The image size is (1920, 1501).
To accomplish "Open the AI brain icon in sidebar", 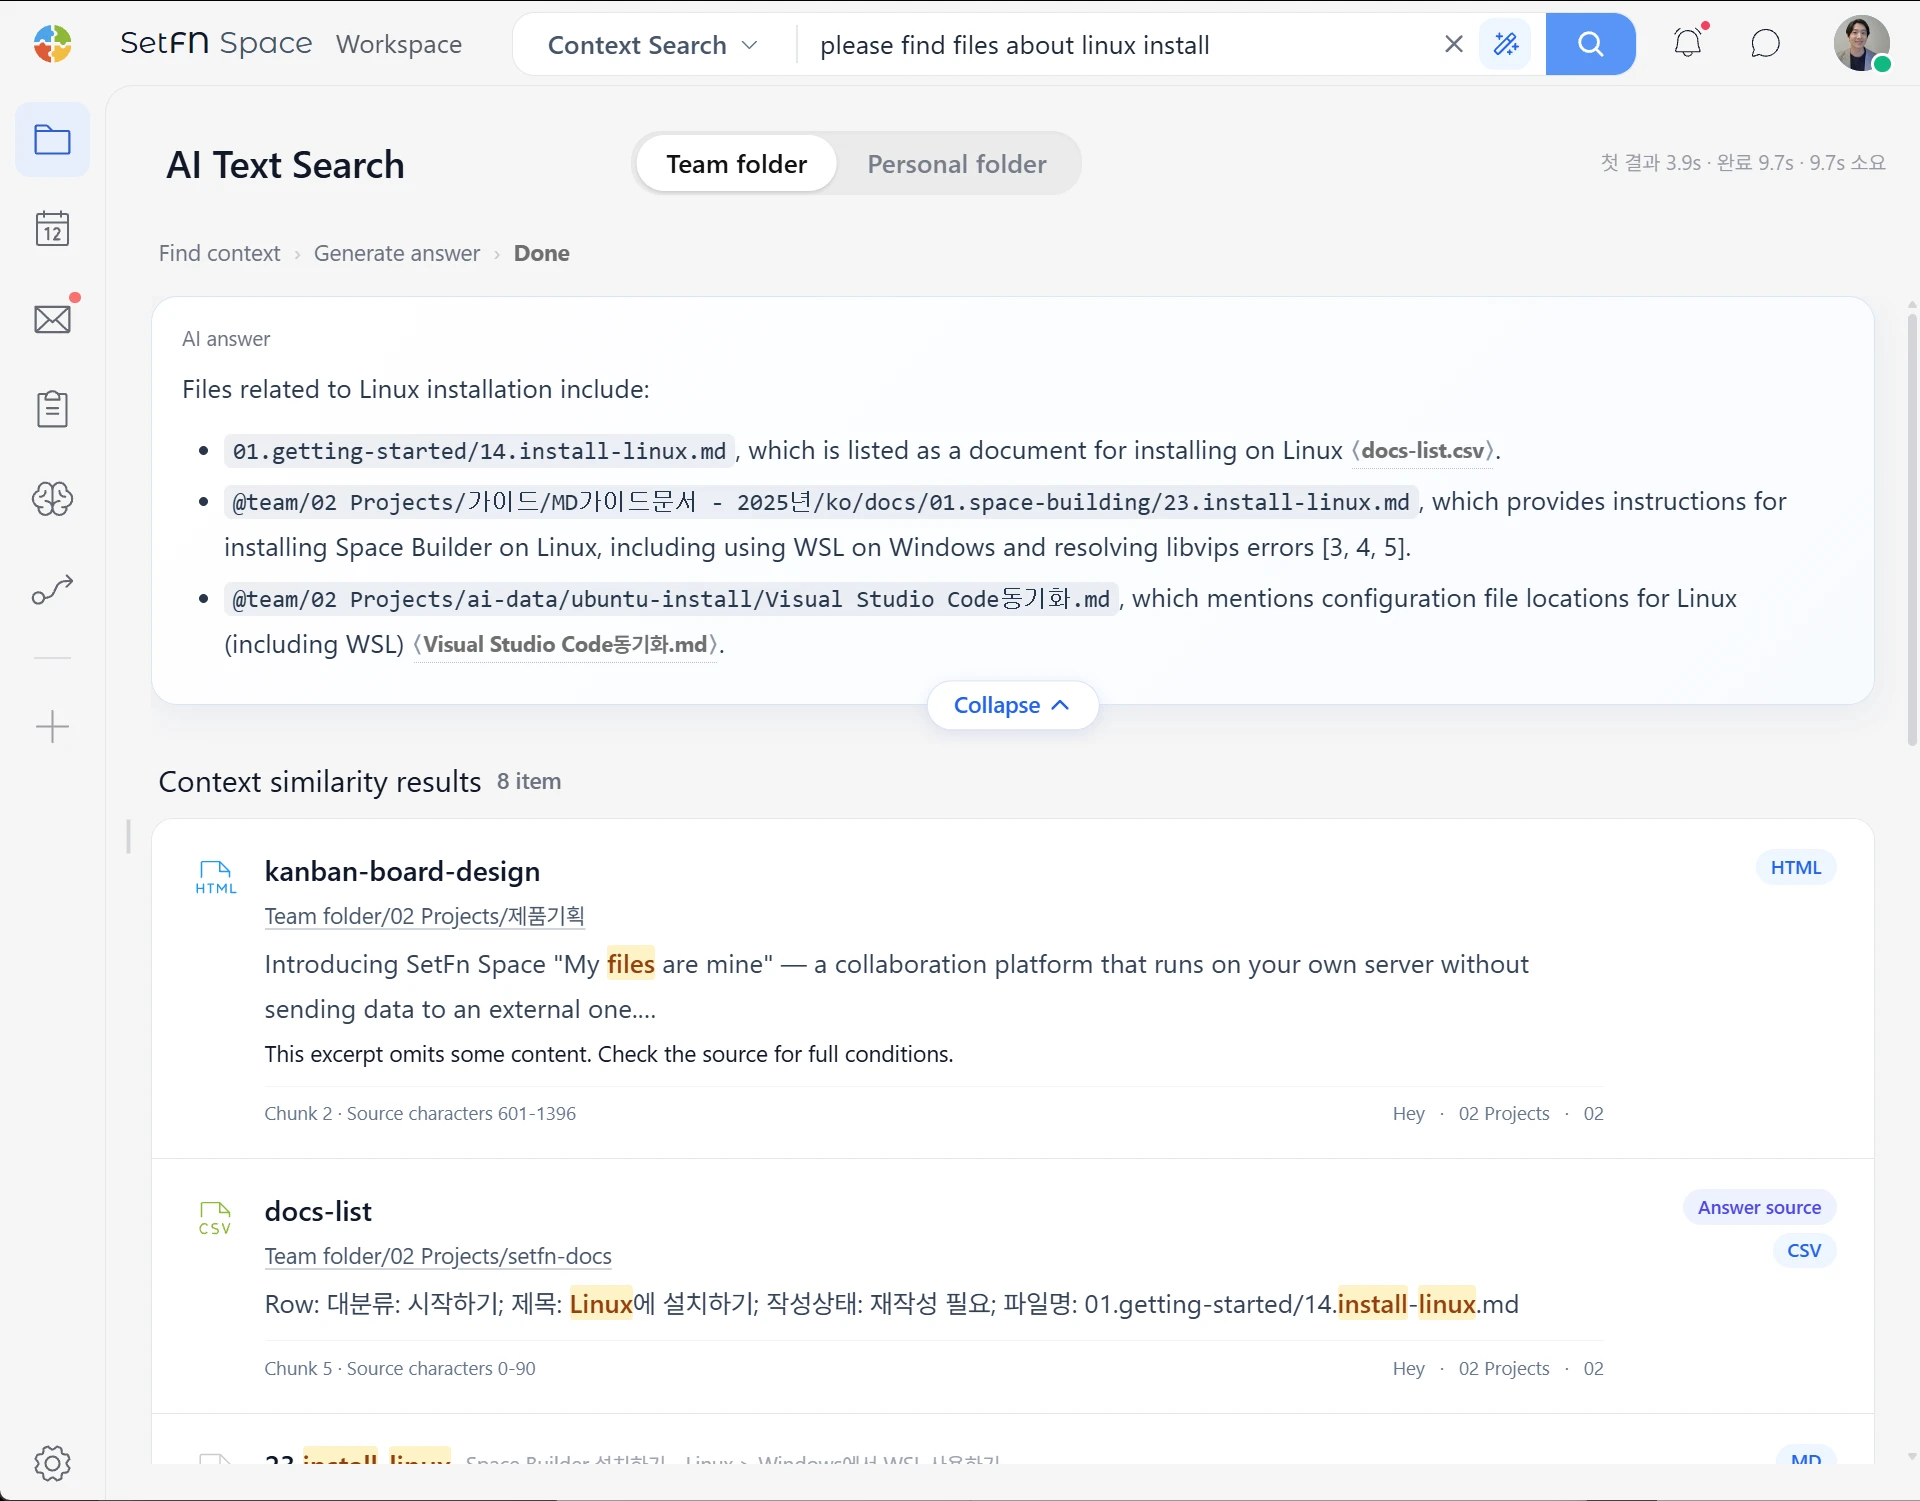I will (52, 498).
